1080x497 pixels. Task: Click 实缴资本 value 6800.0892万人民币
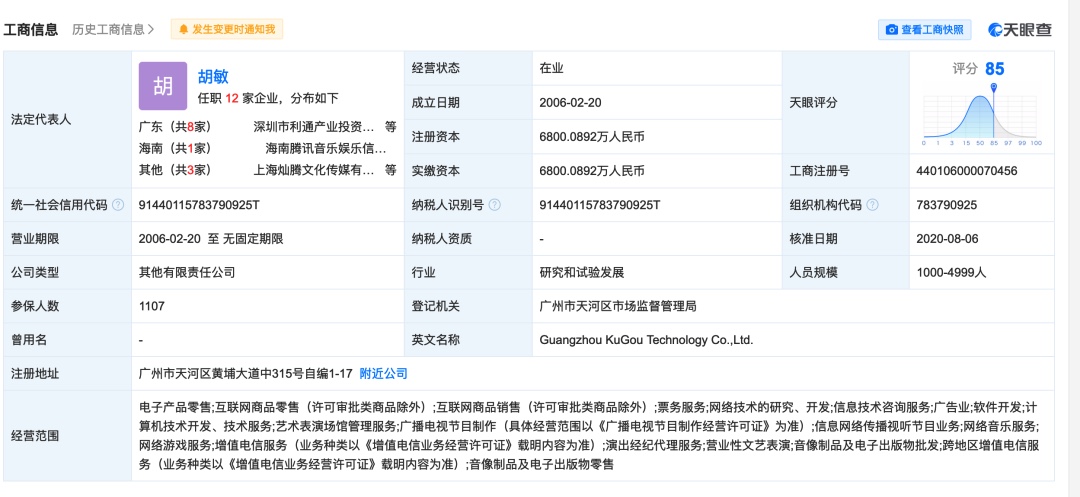tap(592, 171)
